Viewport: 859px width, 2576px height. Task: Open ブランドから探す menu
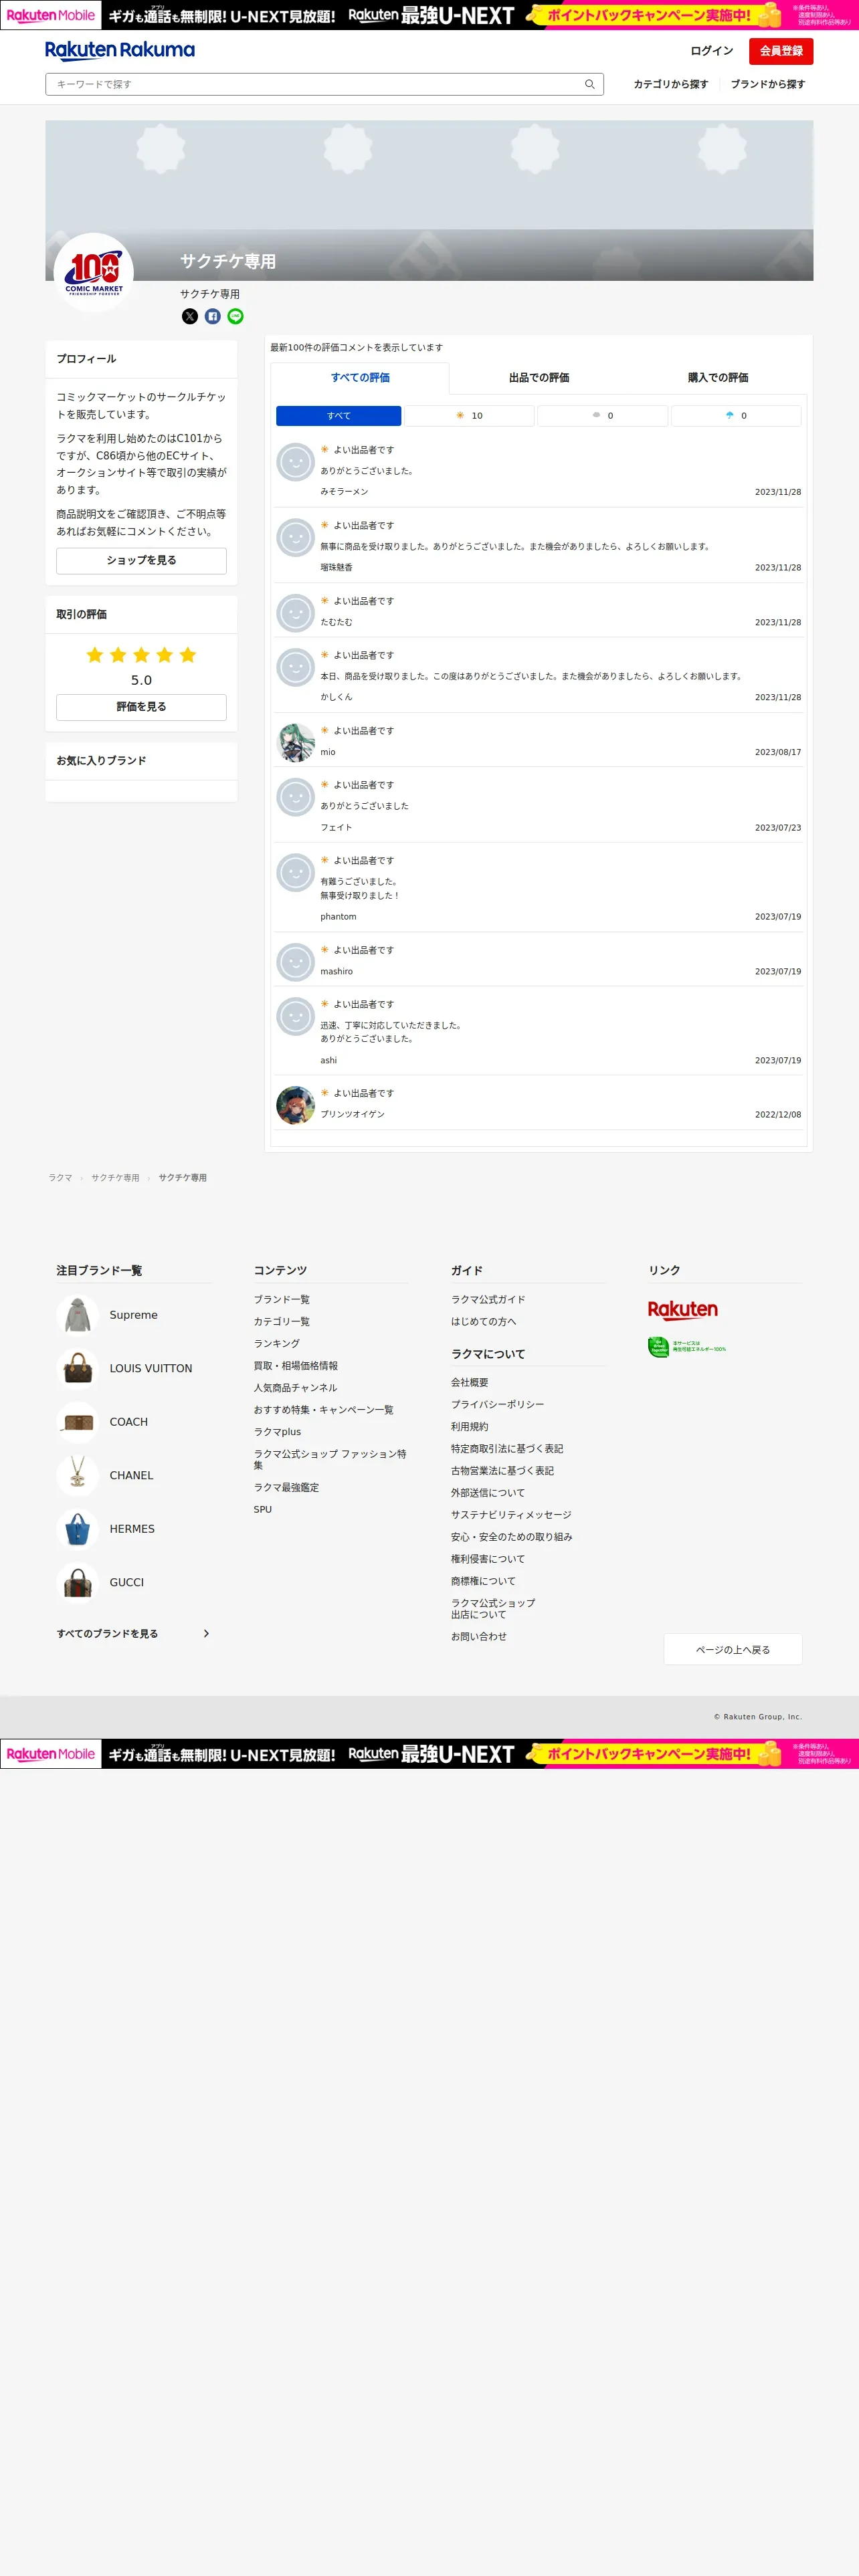click(x=768, y=84)
